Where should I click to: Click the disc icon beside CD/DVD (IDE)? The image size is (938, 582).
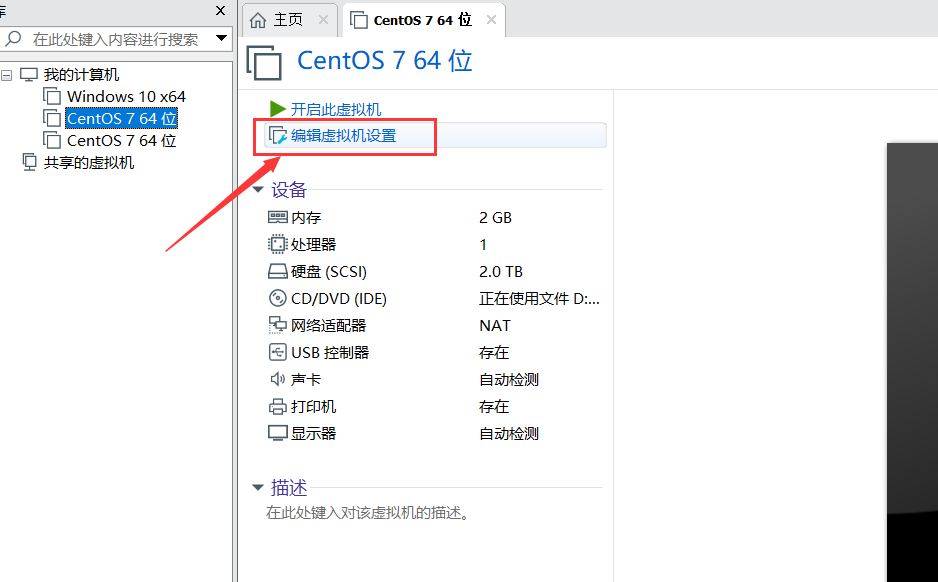pos(277,298)
